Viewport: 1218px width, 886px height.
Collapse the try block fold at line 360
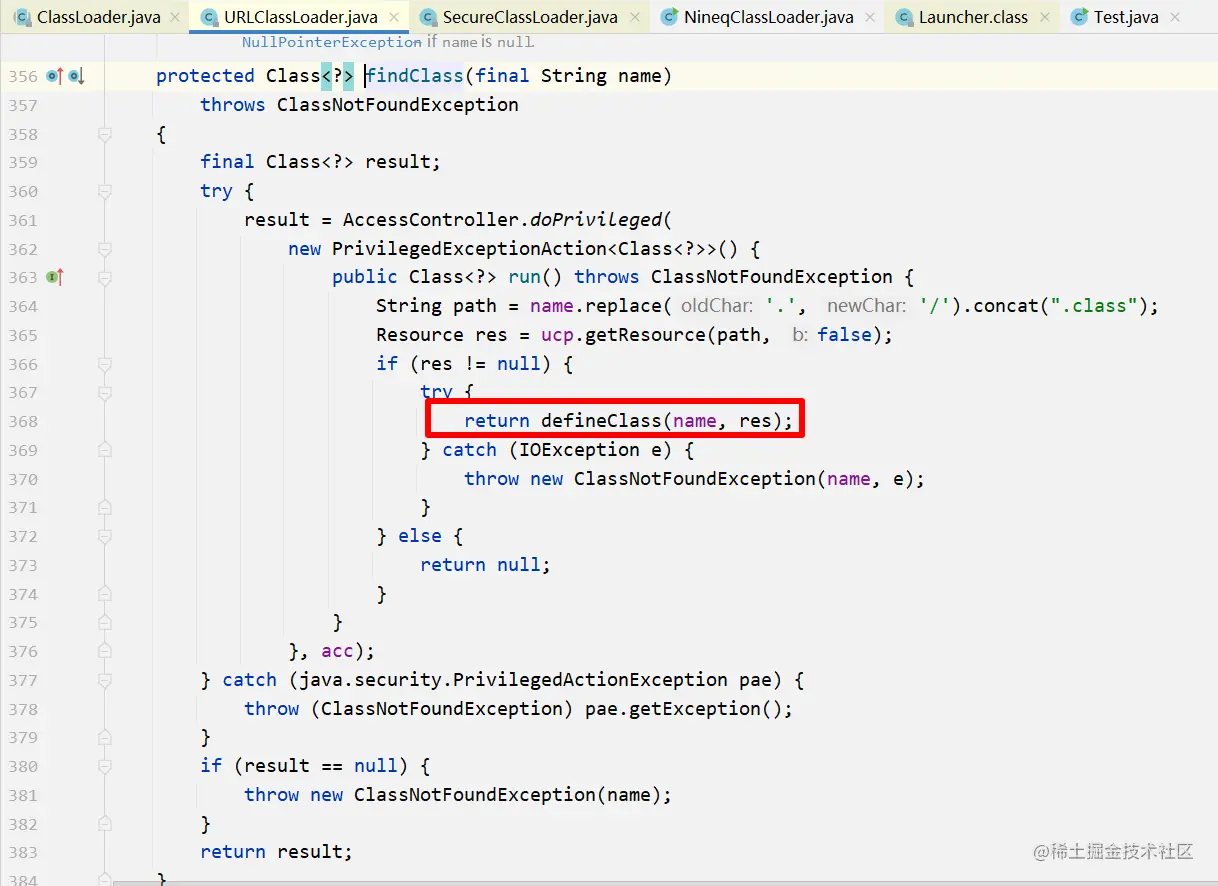pos(104,191)
